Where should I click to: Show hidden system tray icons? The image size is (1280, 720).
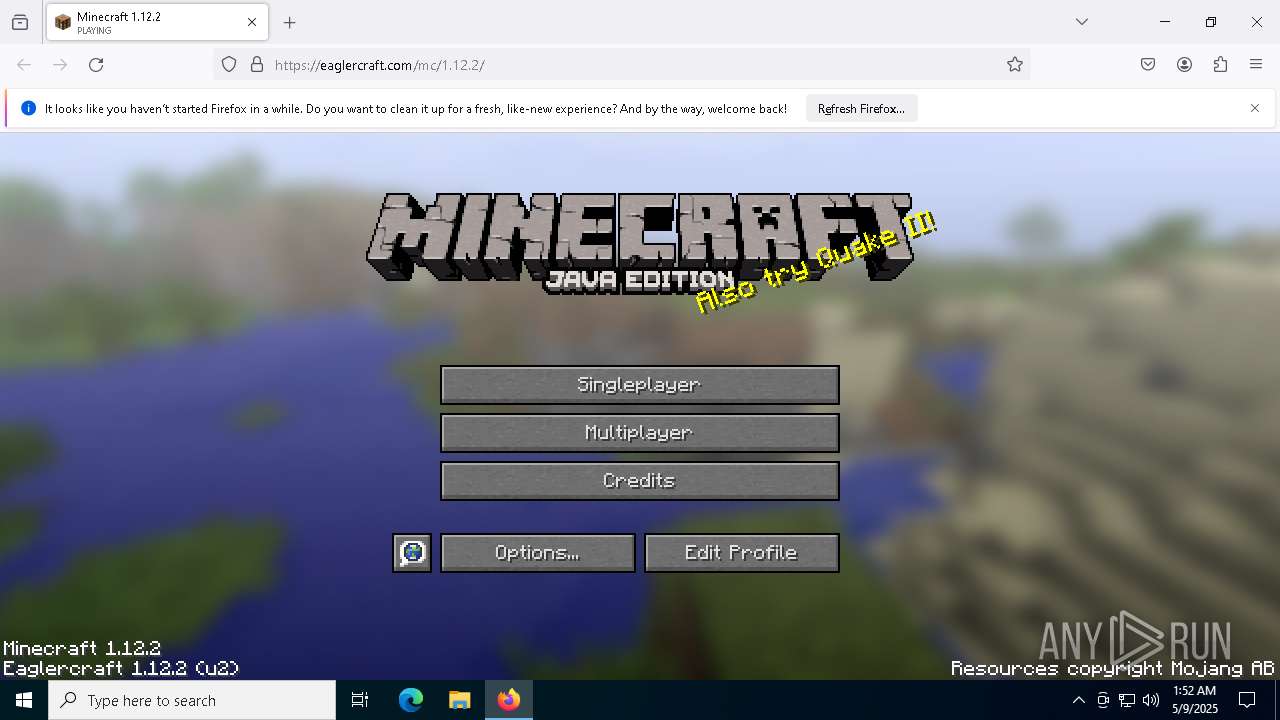tap(1078, 700)
